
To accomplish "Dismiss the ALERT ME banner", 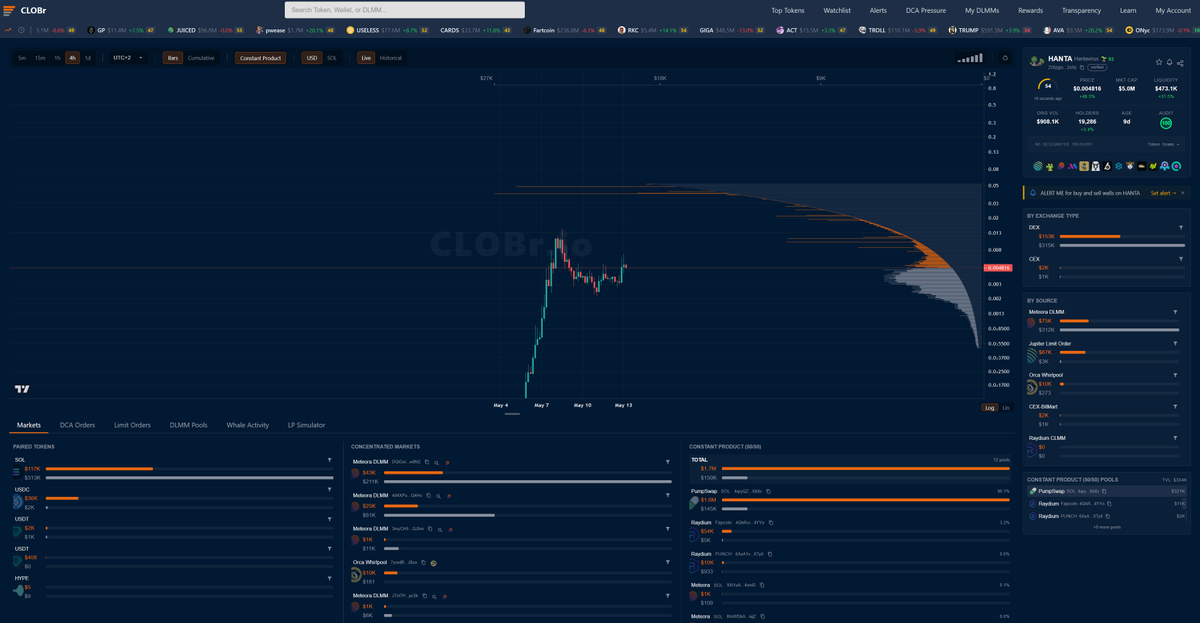I will point(1182,192).
